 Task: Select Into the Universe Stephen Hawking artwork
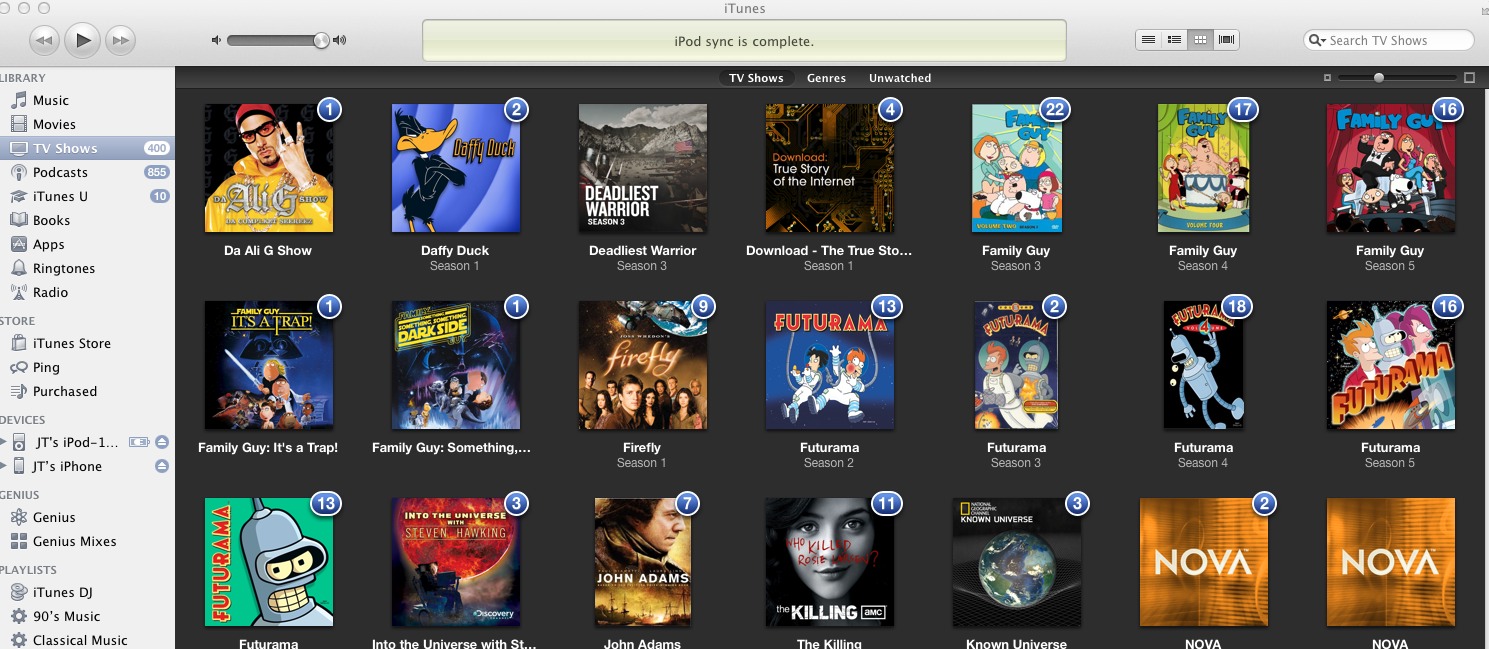(x=455, y=562)
